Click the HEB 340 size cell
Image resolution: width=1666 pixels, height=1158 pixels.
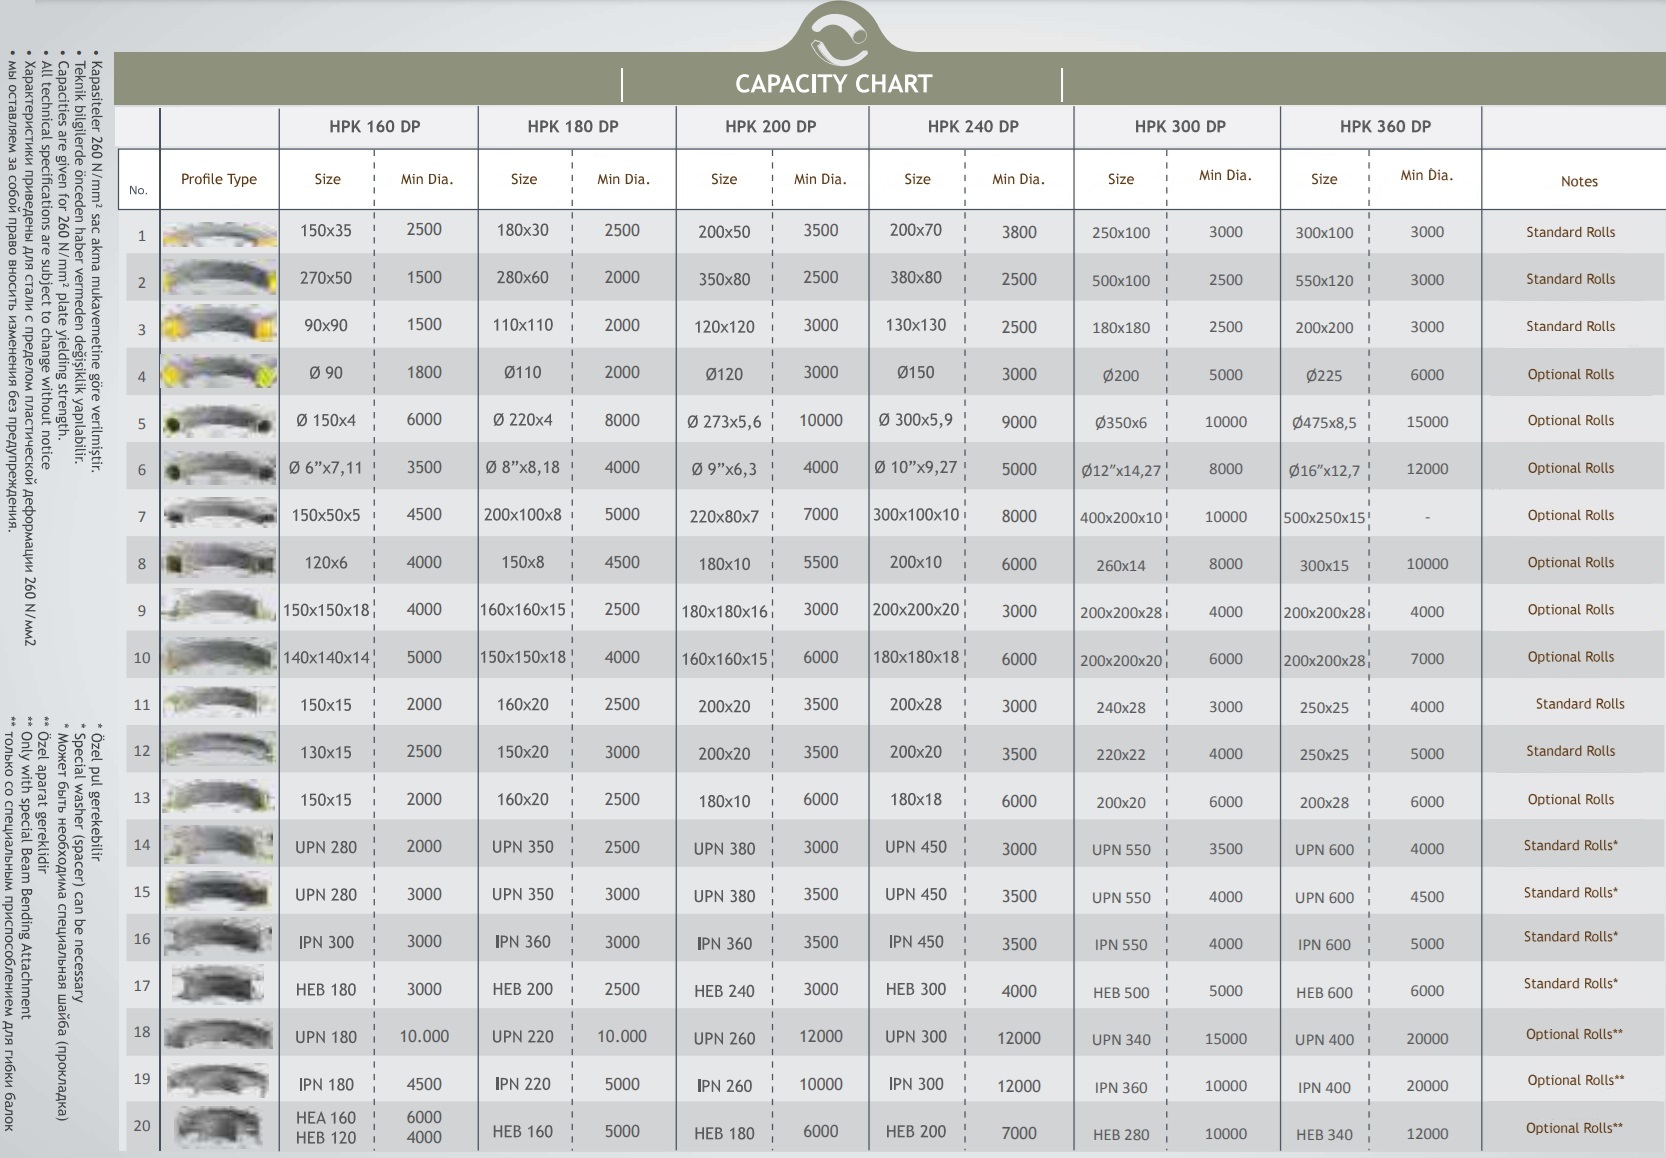point(1324,1135)
